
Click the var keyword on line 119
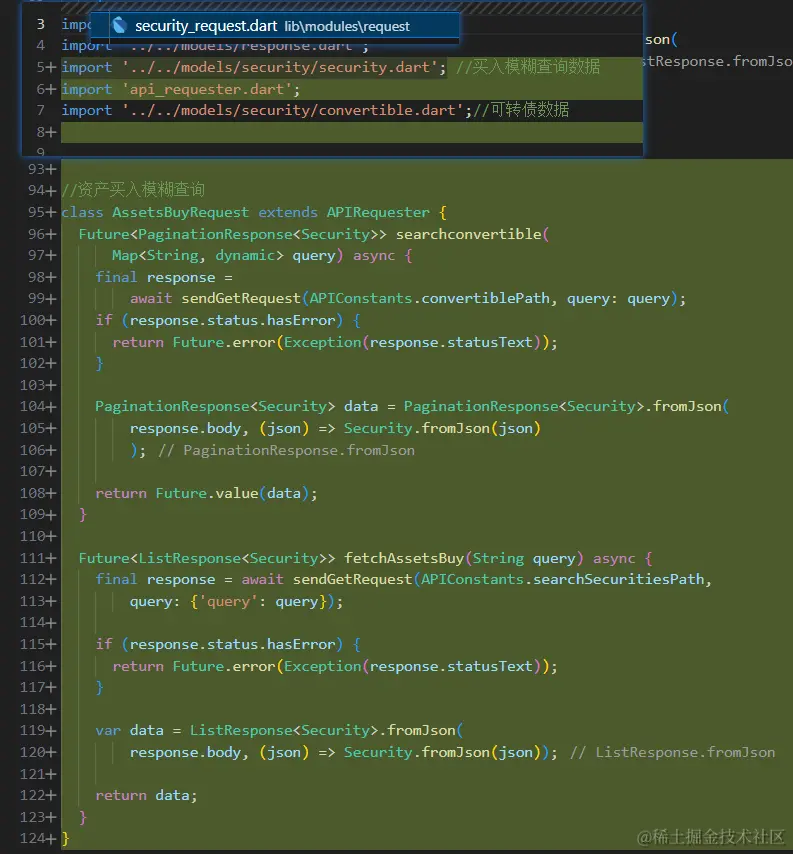click(x=108, y=730)
